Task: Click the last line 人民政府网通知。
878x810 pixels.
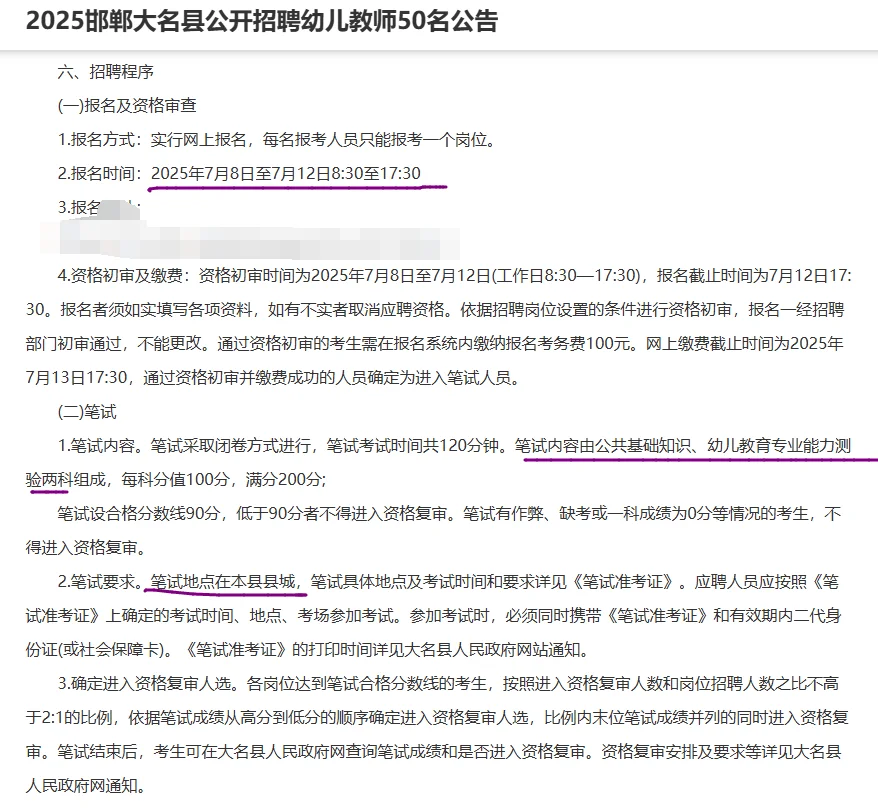Action: click(87, 786)
